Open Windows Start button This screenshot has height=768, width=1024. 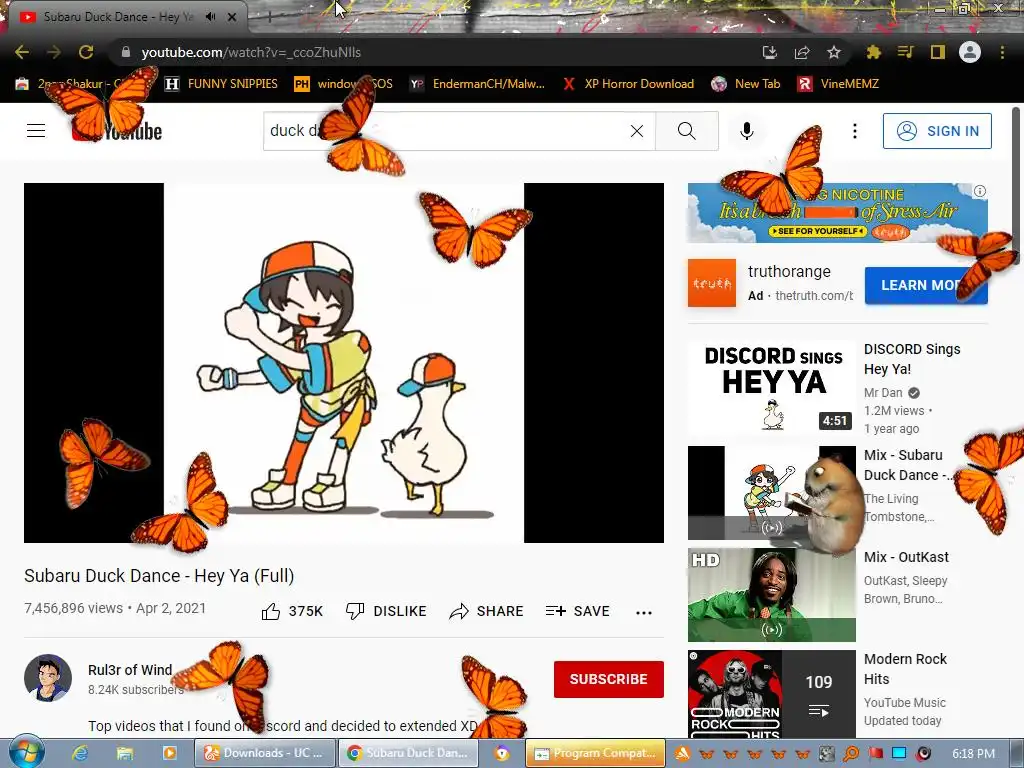[x=26, y=752]
